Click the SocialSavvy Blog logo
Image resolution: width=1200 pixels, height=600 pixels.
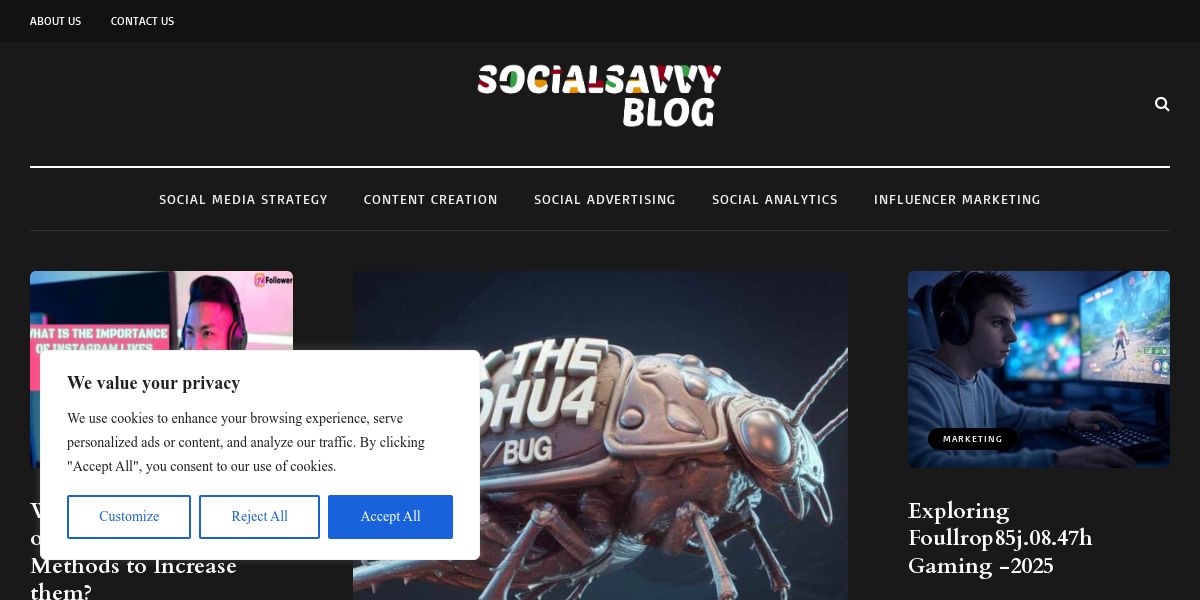coord(599,96)
